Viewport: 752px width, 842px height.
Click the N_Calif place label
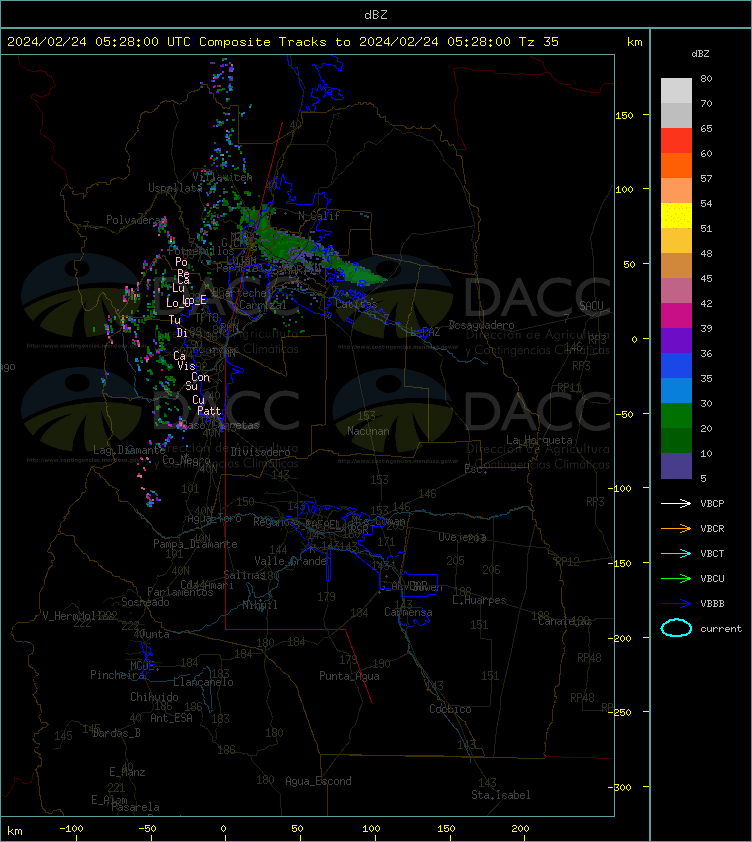(319, 216)
